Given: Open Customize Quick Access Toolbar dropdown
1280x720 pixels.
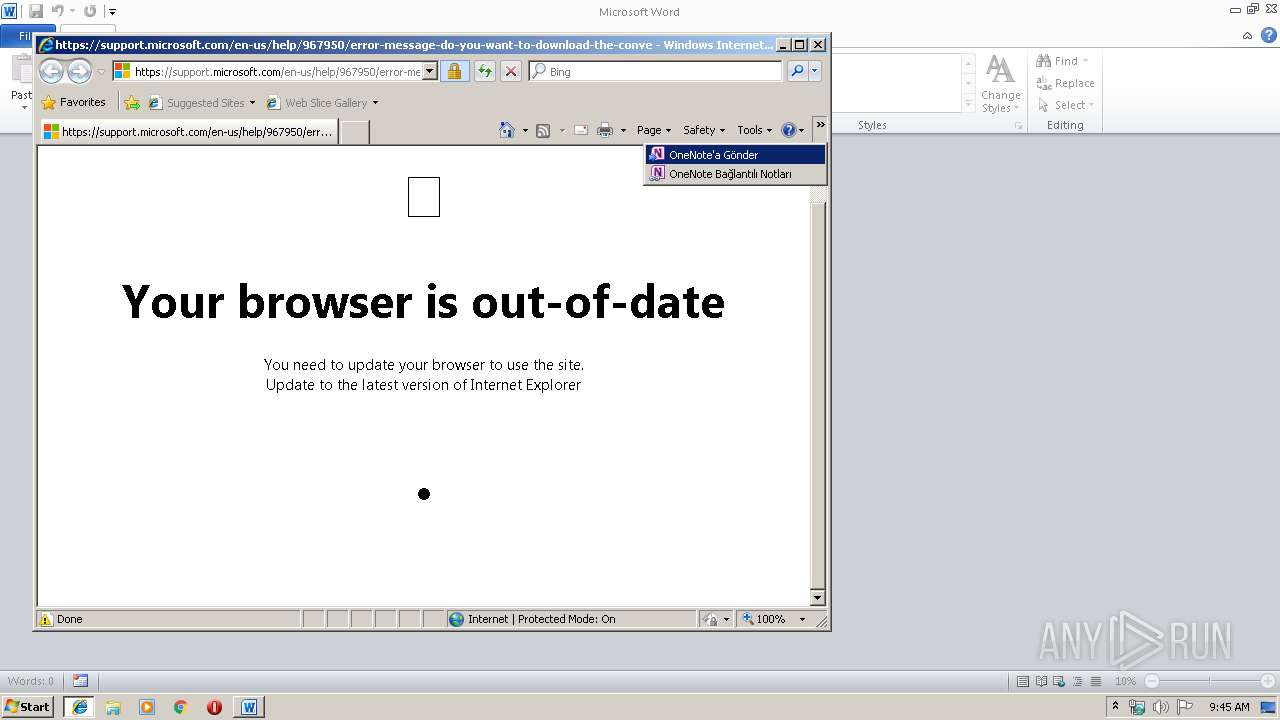Looking at the screenshot, I should pyautogui.click(x=112, y=12).
